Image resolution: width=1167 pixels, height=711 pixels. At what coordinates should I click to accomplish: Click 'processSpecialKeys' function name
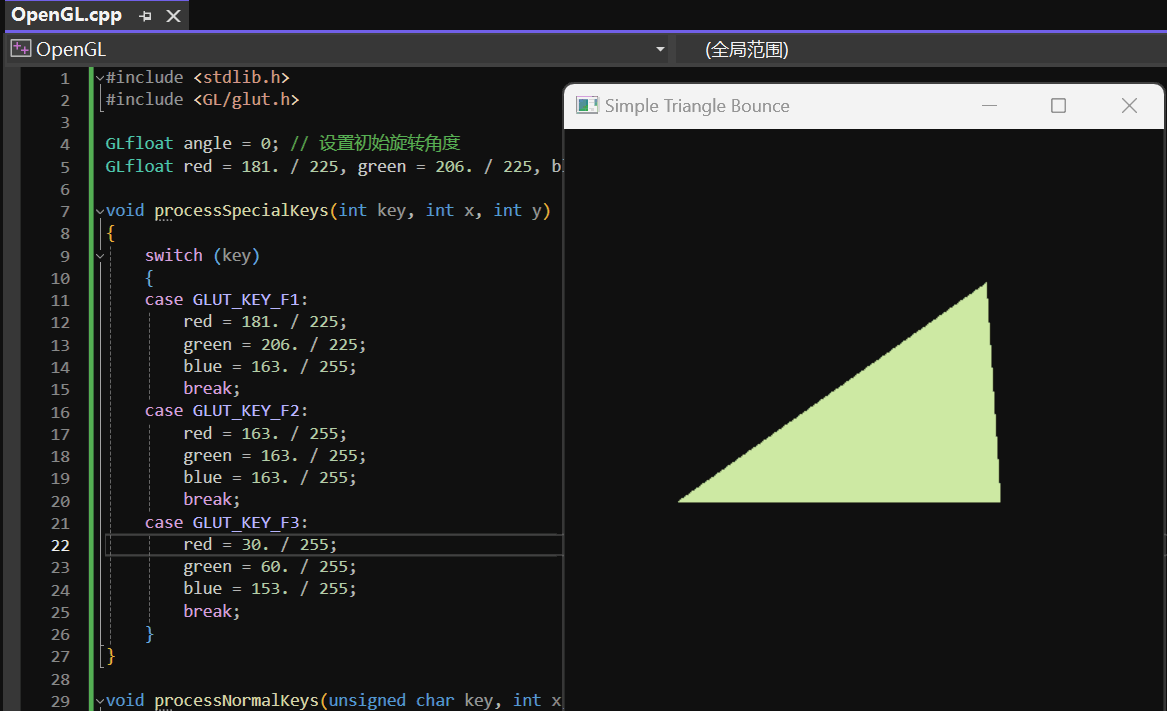coord(241,211)
